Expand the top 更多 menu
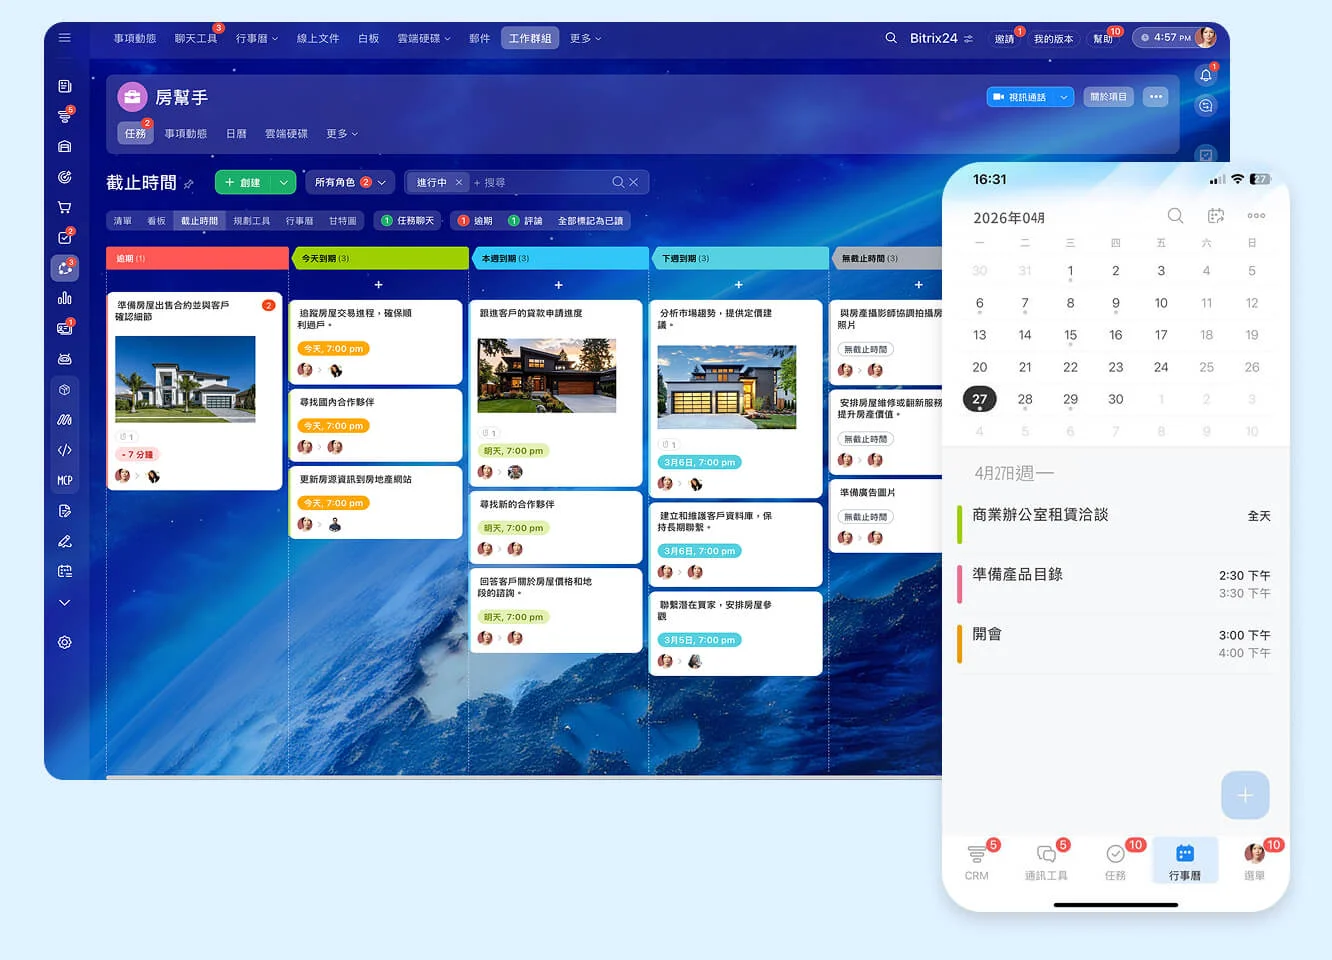Viewport: 1332px width, 960px height. [586, 38]
